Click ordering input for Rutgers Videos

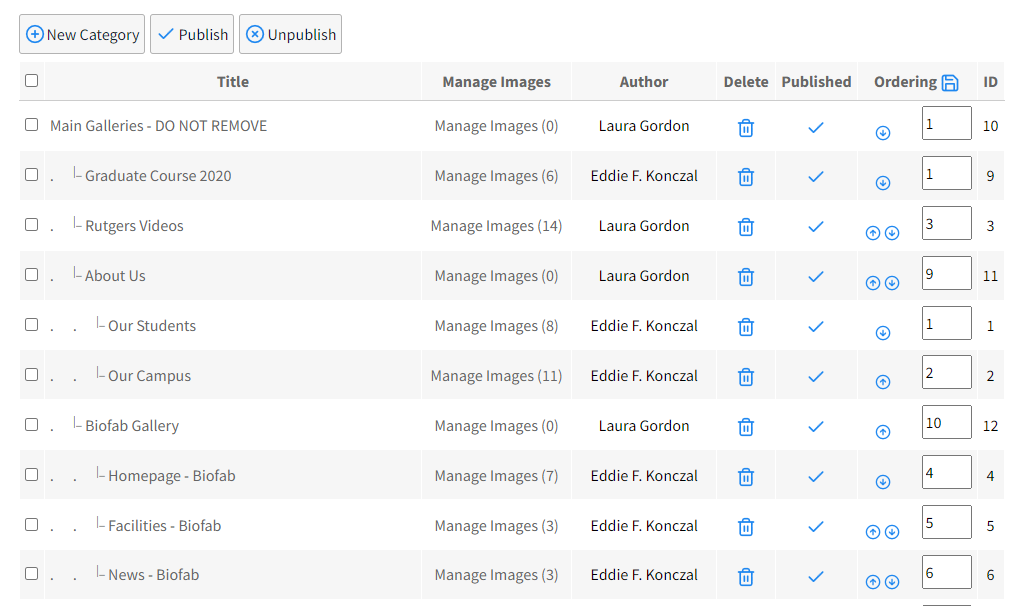pyautogui.click(x=947, y=223)
